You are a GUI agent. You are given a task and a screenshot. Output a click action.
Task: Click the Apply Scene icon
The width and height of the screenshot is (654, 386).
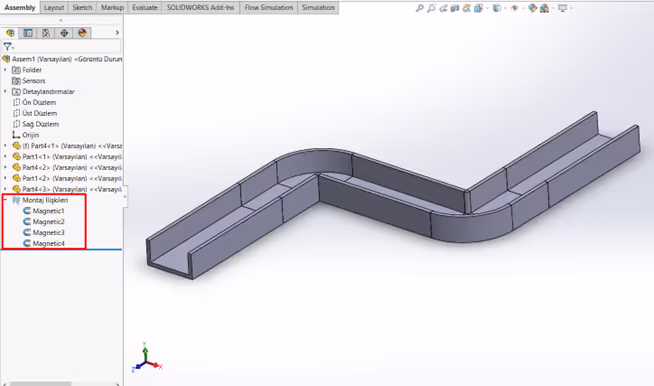click(544, 8)
